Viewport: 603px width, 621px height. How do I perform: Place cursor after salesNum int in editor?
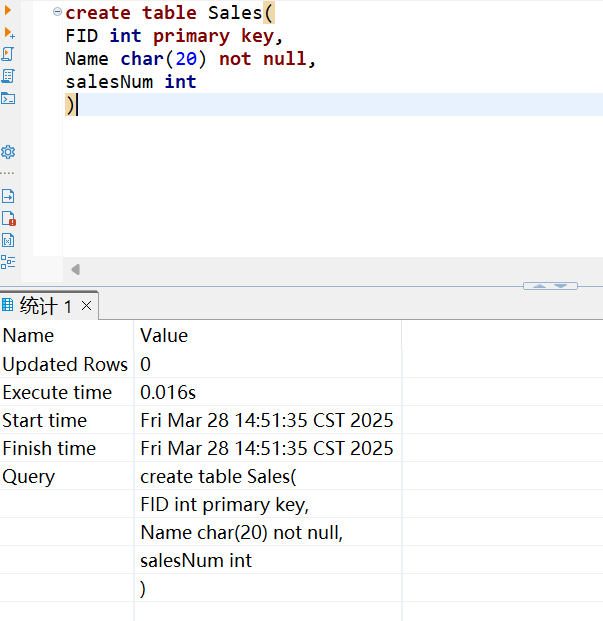pos(198,82)
